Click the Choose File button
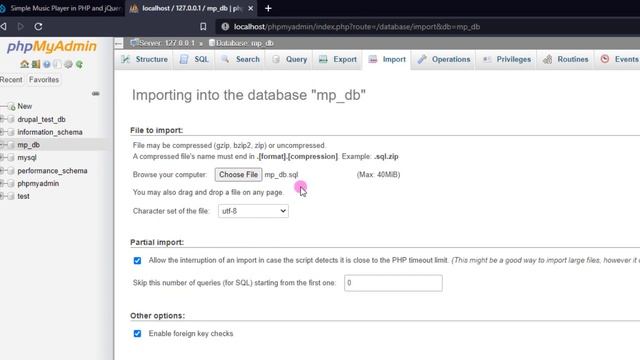This screenshot has width=640, height=360. (x=238, y=175)
